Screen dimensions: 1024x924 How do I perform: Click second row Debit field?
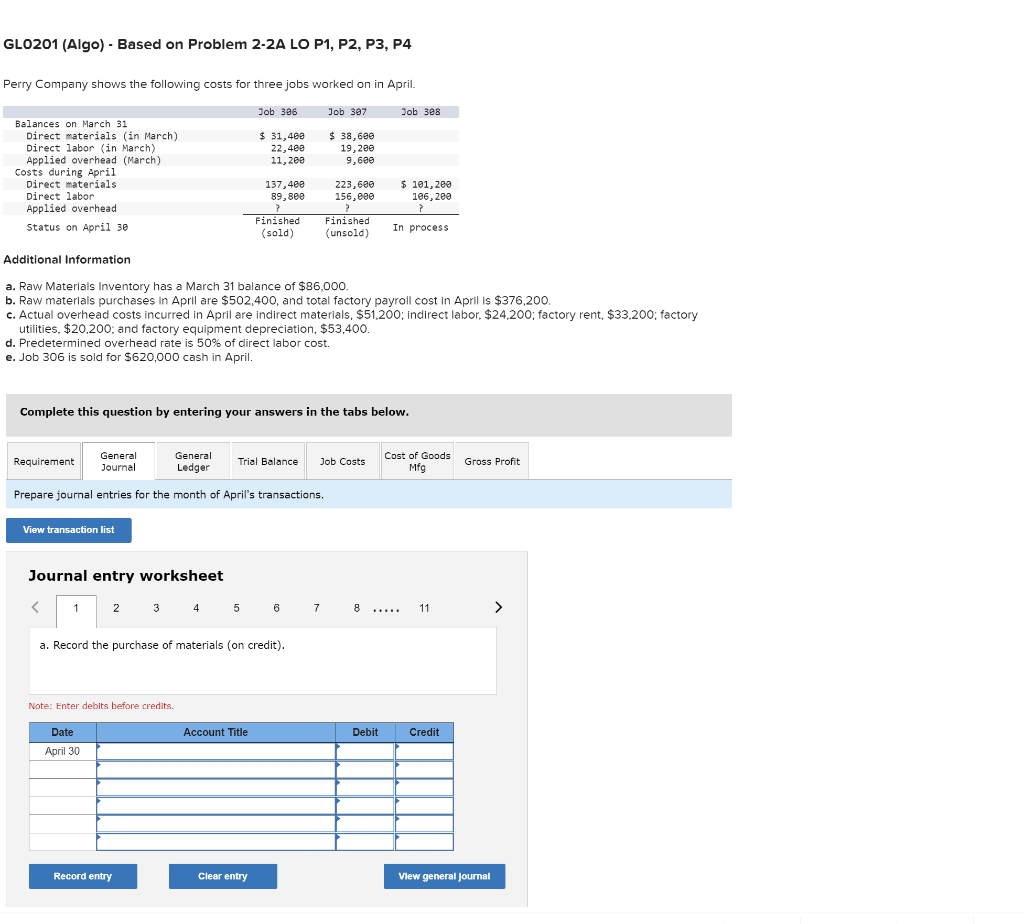point(365,770)
